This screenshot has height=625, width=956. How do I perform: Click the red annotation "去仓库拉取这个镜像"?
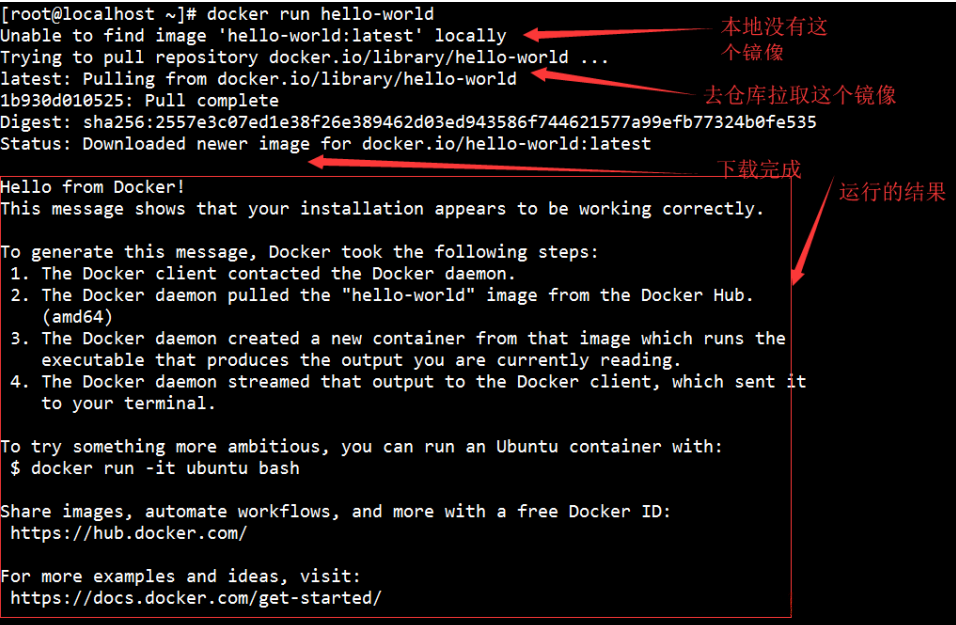point(800,95)
